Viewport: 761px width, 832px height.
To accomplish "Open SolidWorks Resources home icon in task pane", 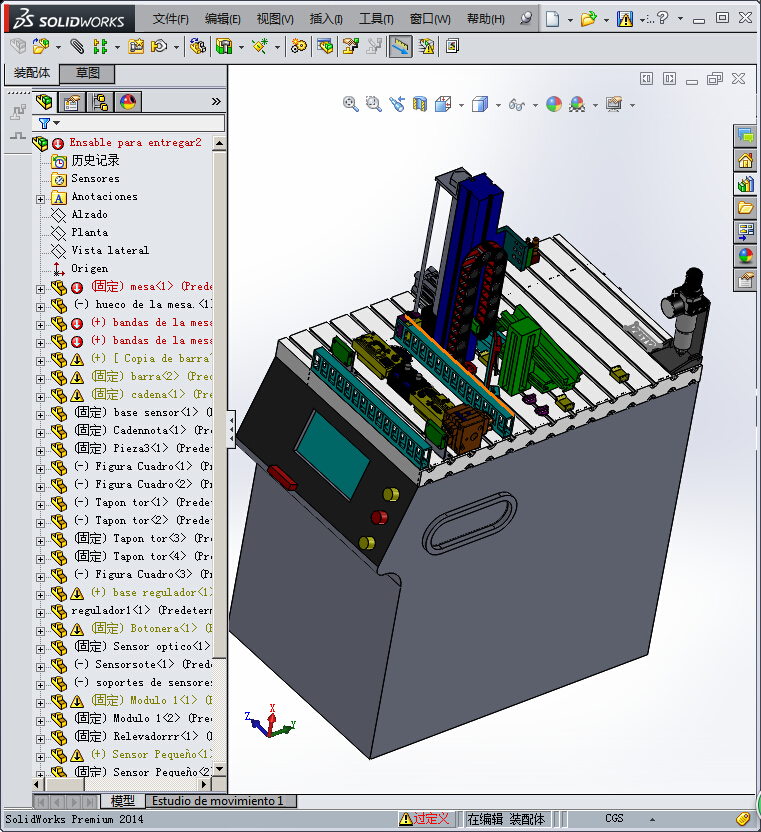I will coord(745,160).
